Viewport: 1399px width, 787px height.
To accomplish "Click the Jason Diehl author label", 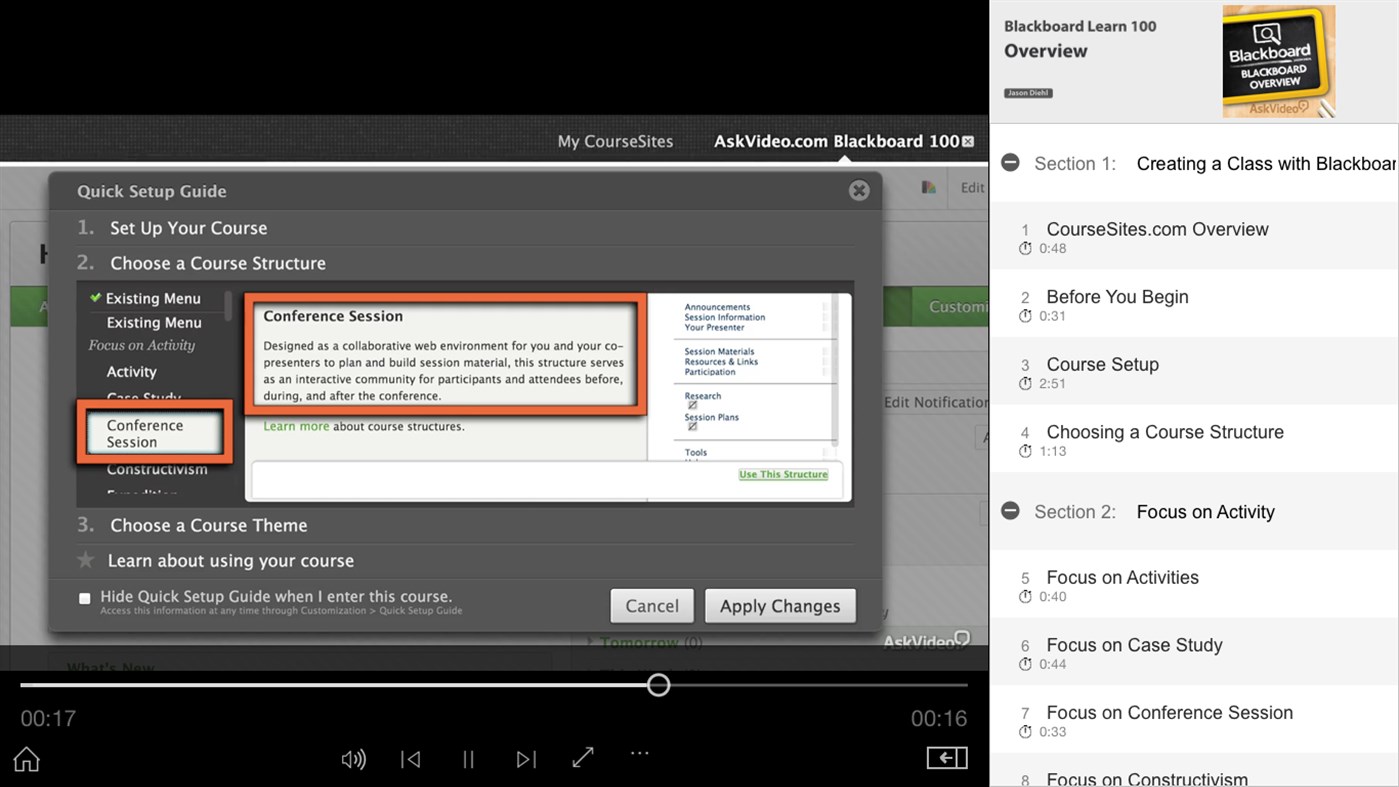I will click(1028, 93).
